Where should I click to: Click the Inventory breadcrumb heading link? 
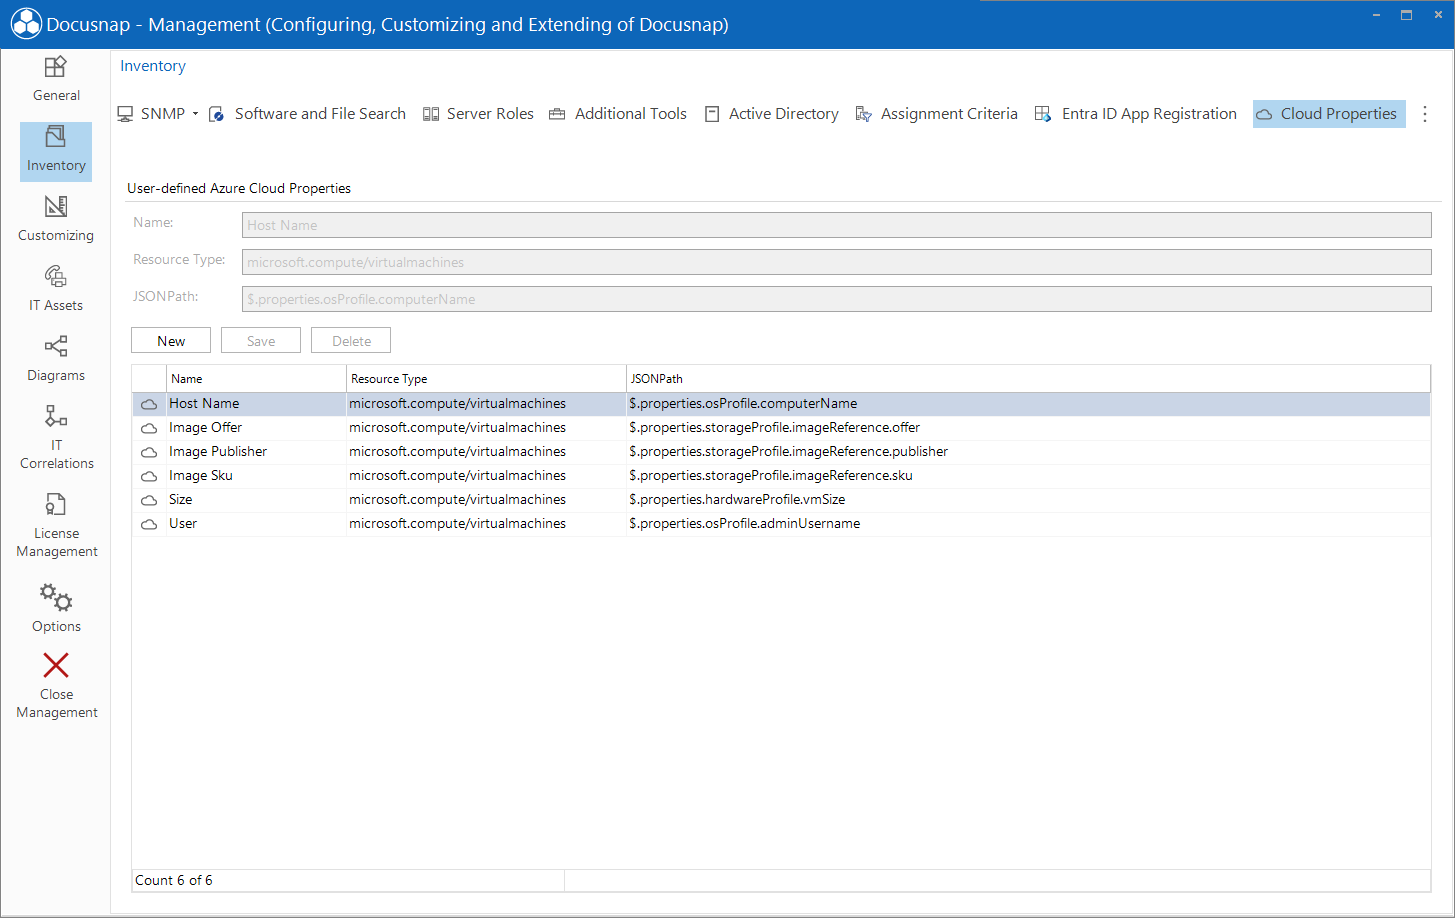pos(153,66)
